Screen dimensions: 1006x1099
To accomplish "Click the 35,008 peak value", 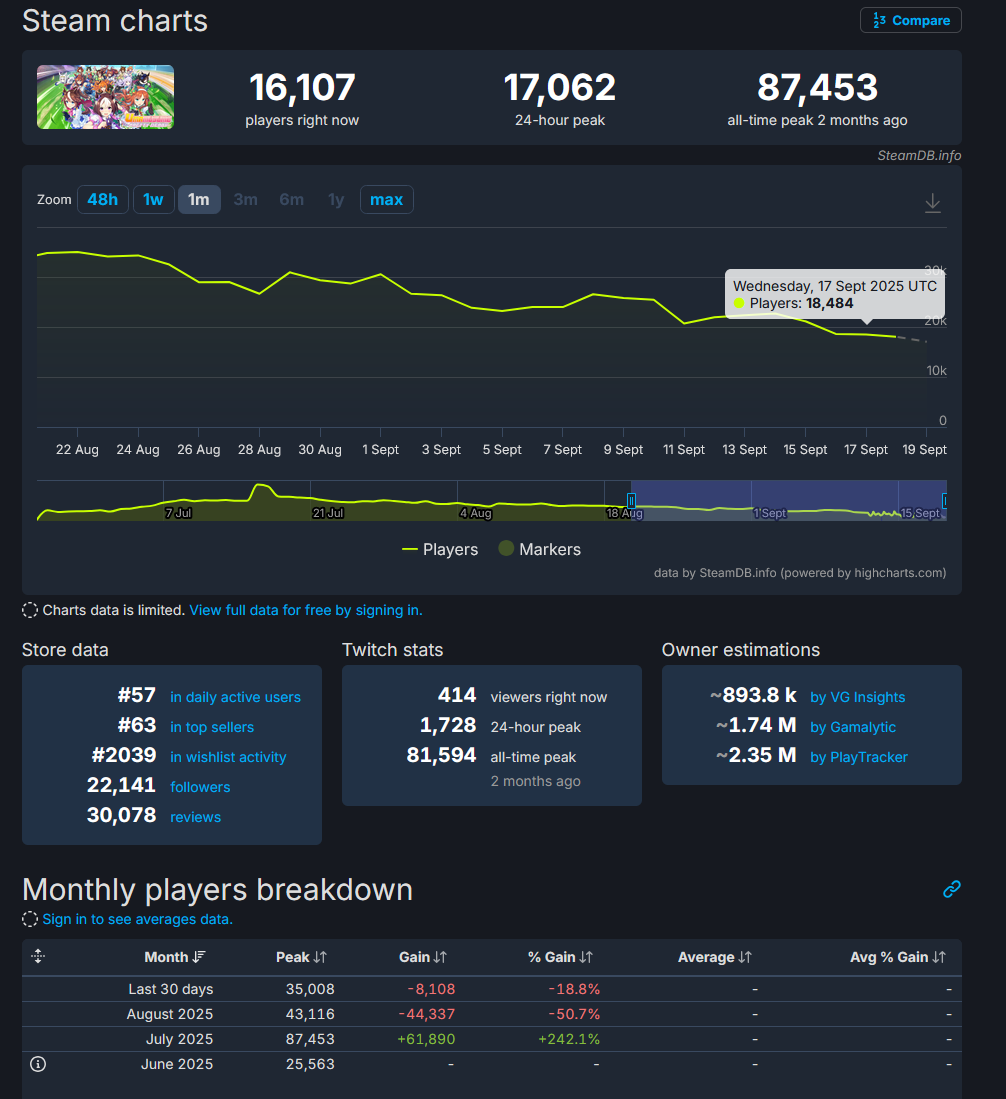I will [x=310, y=989].
